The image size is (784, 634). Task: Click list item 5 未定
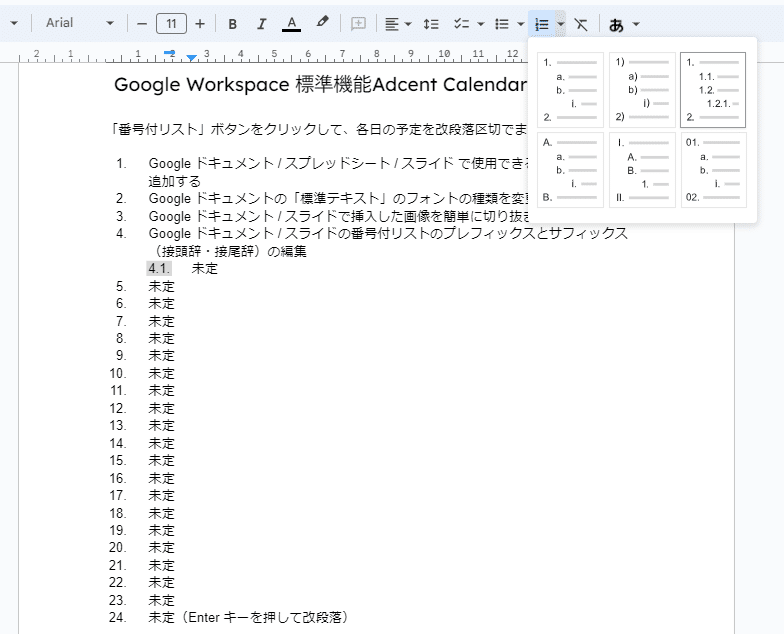click(161, 286)
